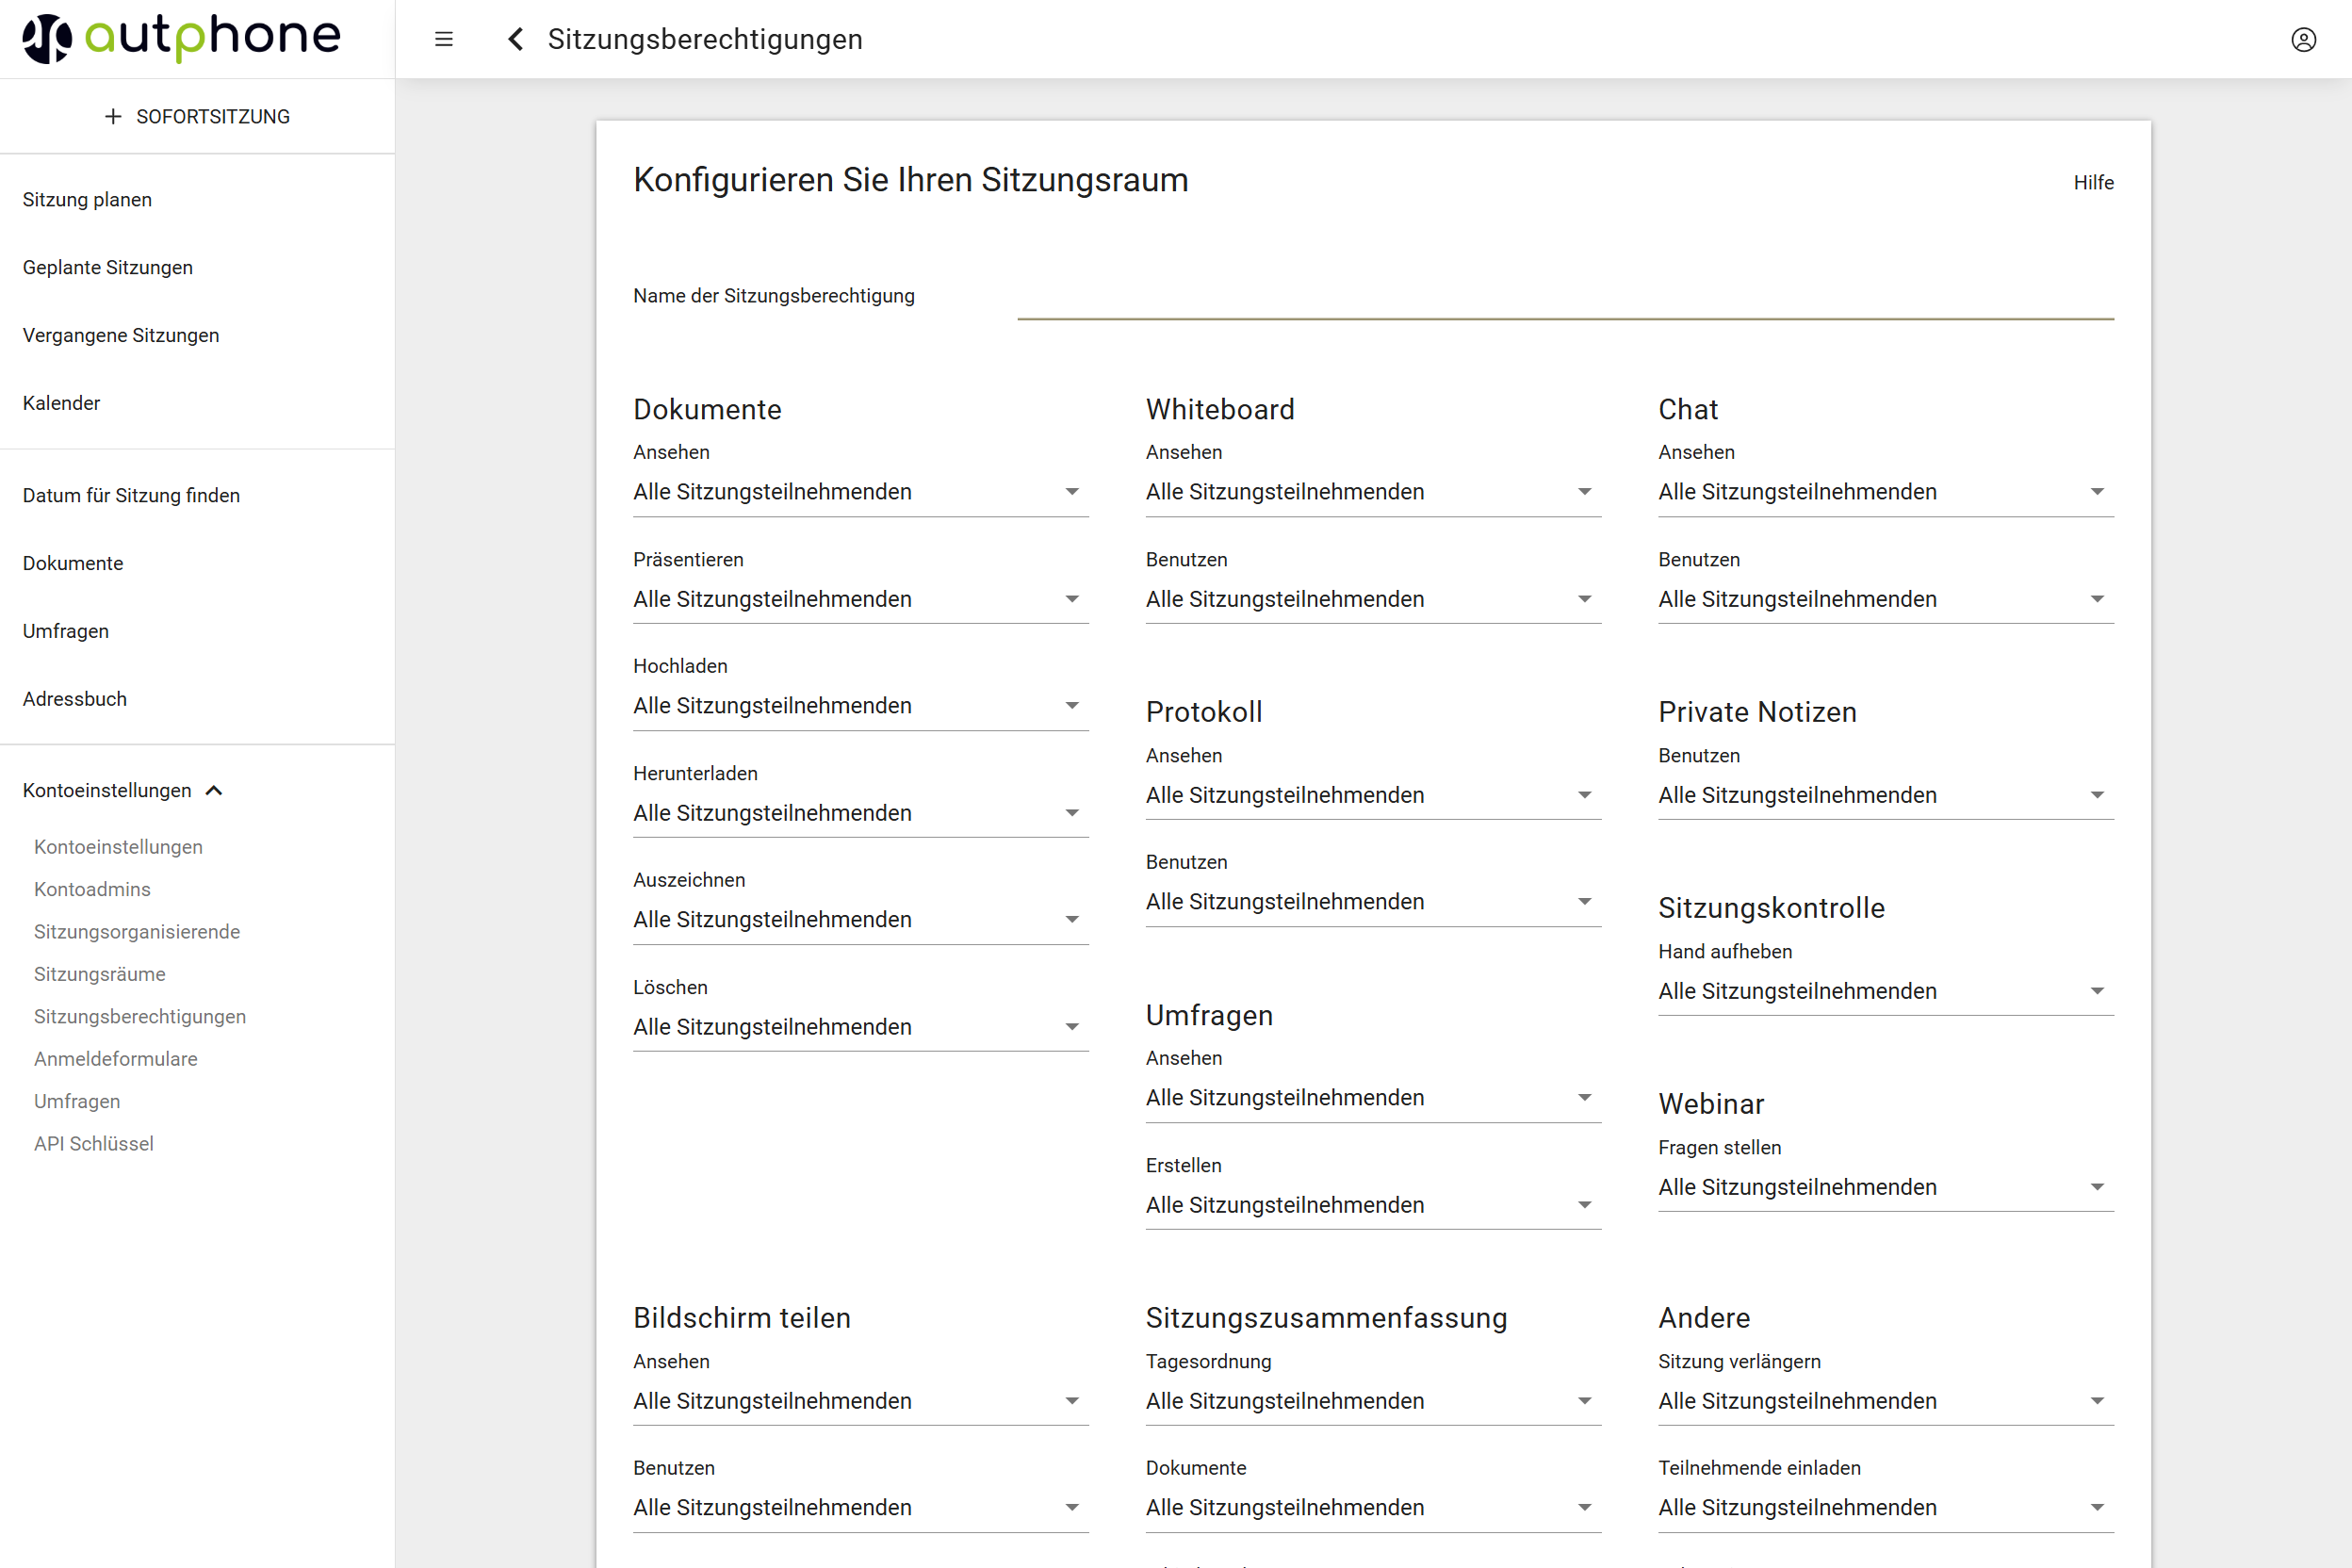
Task: Open the Private Notizen Benutzen dropdown
Action: (x=1885, y=795)
